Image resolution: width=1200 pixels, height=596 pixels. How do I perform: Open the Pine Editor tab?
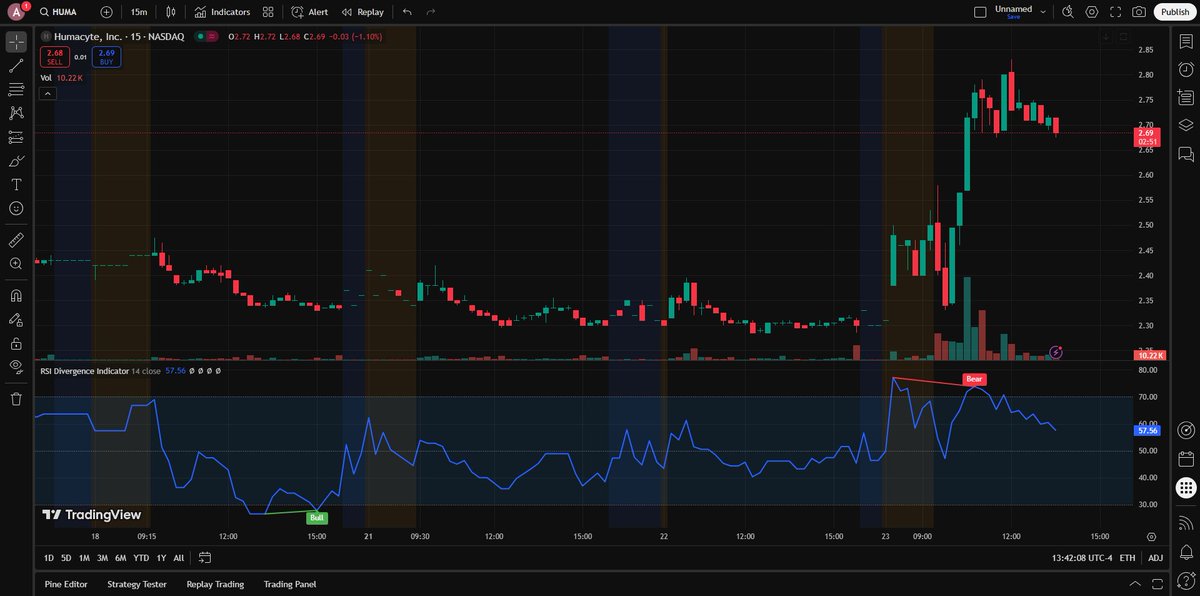pos(68,584)
